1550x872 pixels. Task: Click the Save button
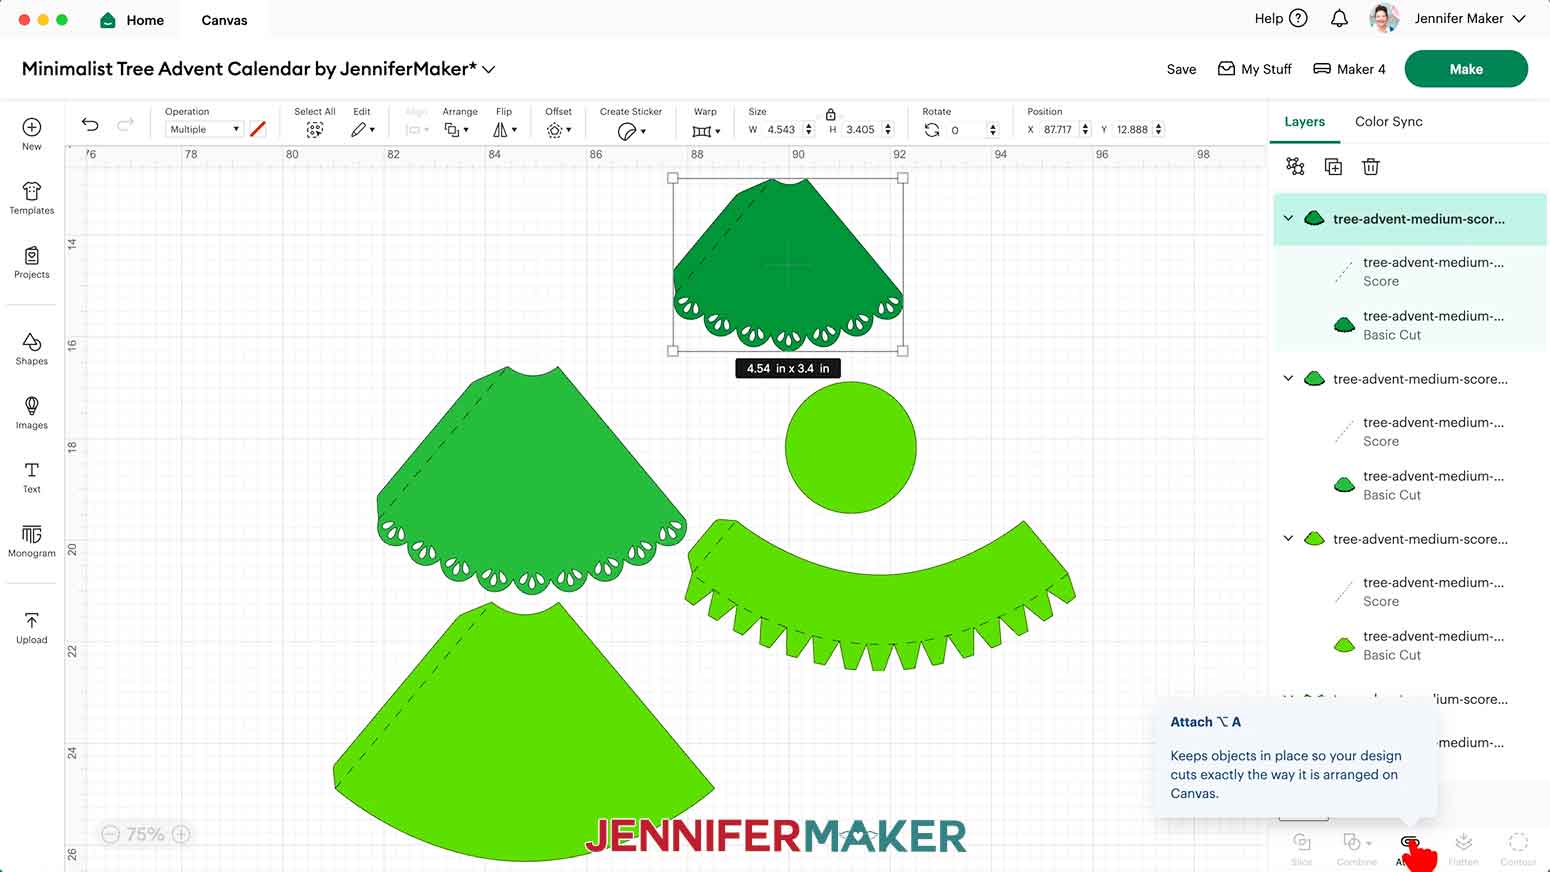[1181, 69]
